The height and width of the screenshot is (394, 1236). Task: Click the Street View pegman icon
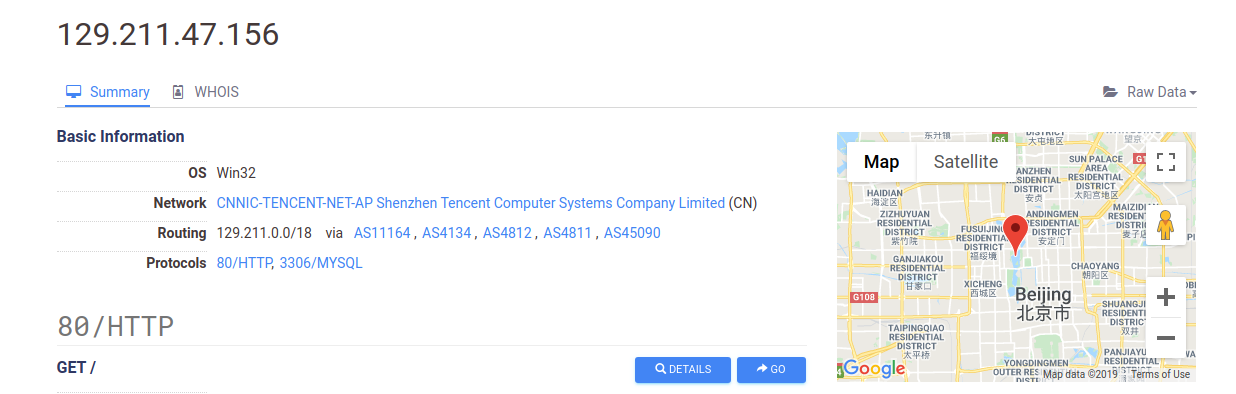tap(1165, 225)
